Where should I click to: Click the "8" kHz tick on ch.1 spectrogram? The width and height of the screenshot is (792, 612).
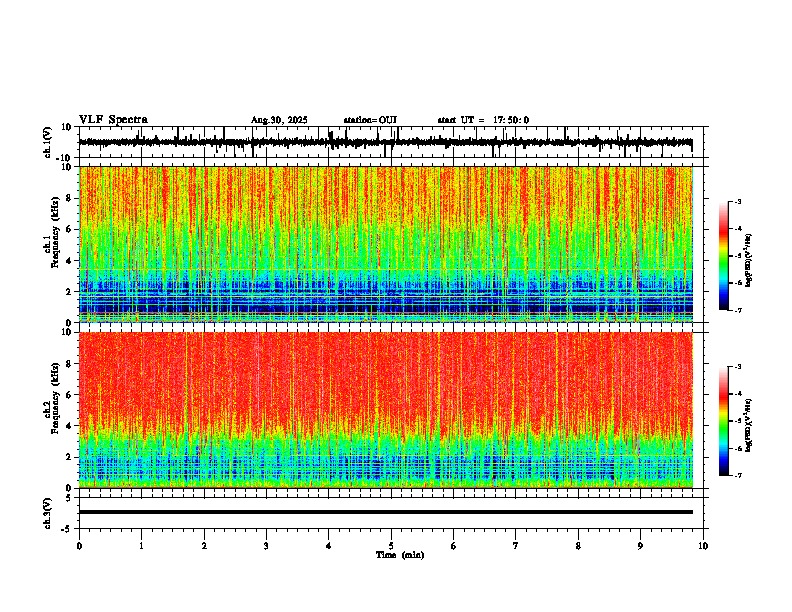[70, 198]
